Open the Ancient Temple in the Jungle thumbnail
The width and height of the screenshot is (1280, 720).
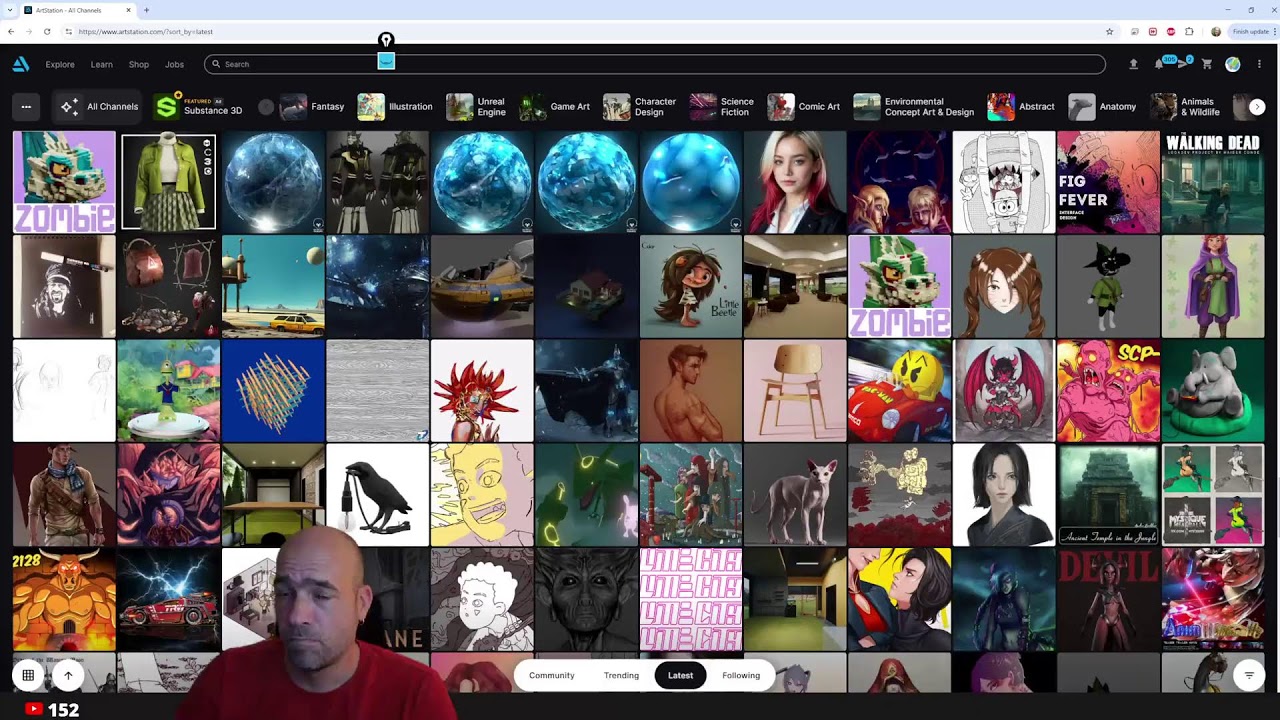[x=1108, y=495]
